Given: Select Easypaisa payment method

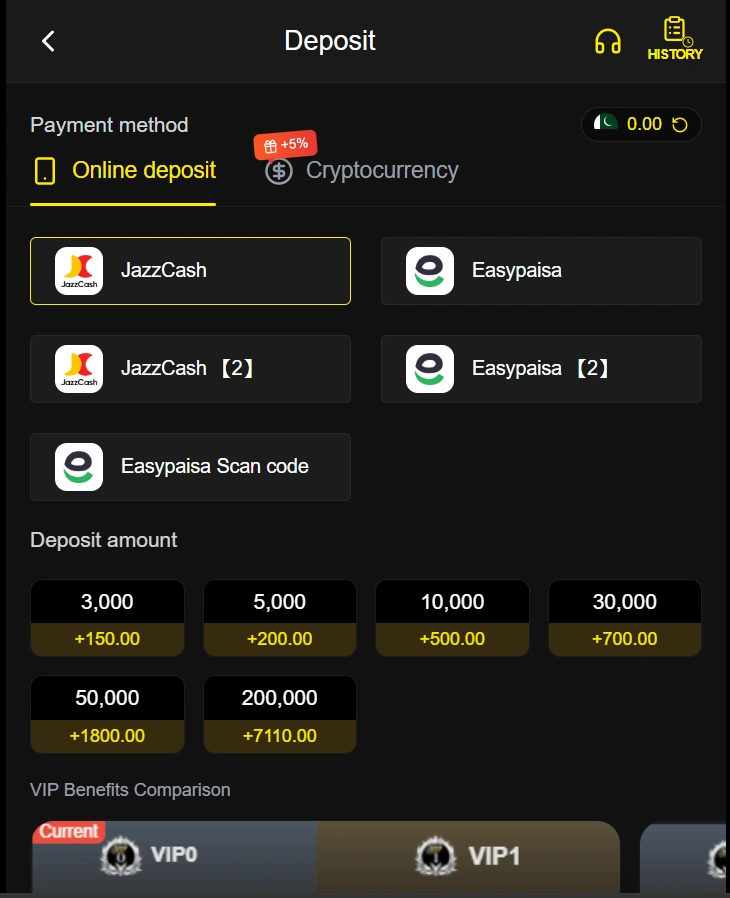Looking at the screenshot, I should point(541,271).
